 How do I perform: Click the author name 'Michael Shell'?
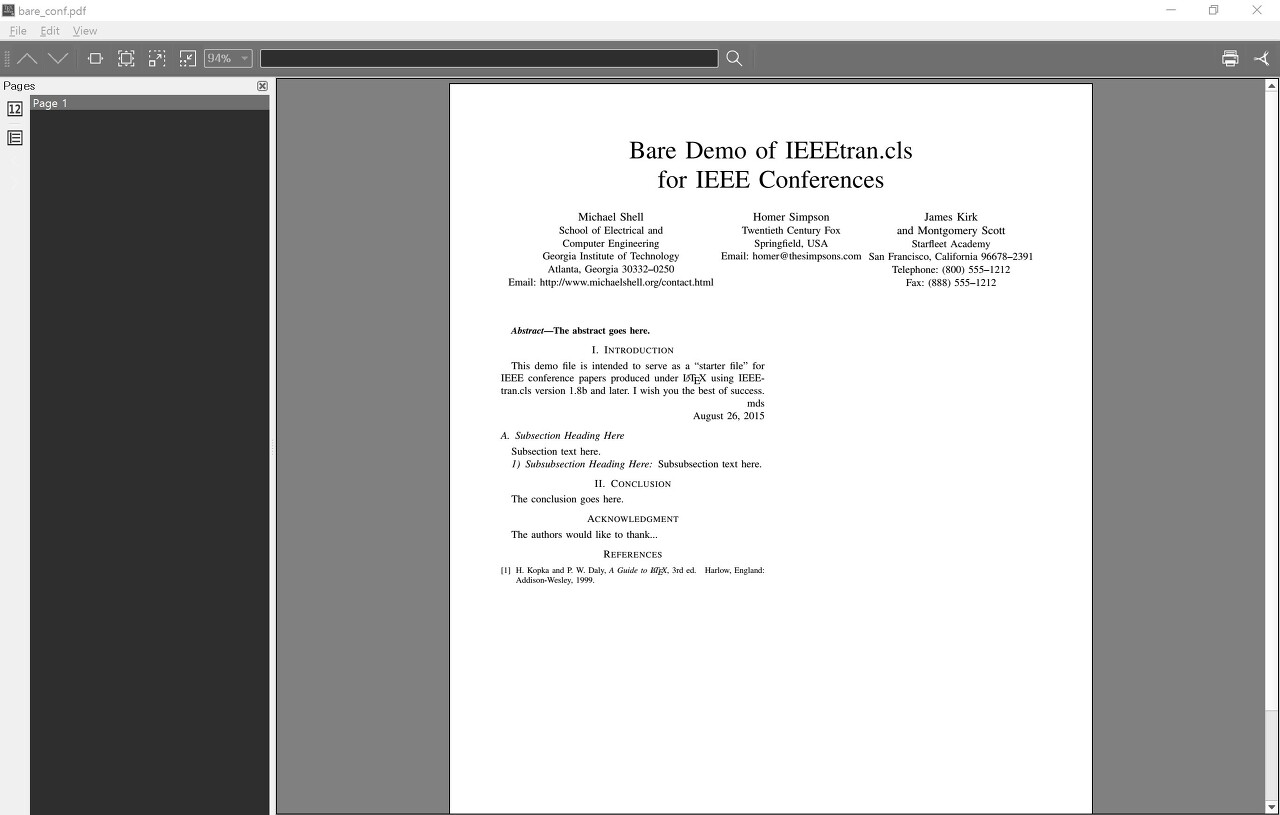(x=611, y=217)
